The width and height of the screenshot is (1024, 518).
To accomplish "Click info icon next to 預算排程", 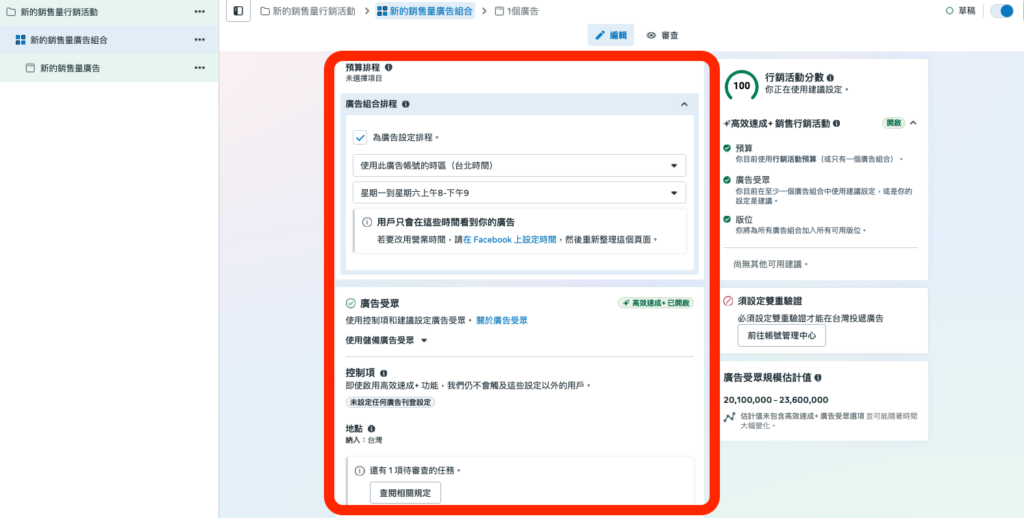I will (389, 67).
